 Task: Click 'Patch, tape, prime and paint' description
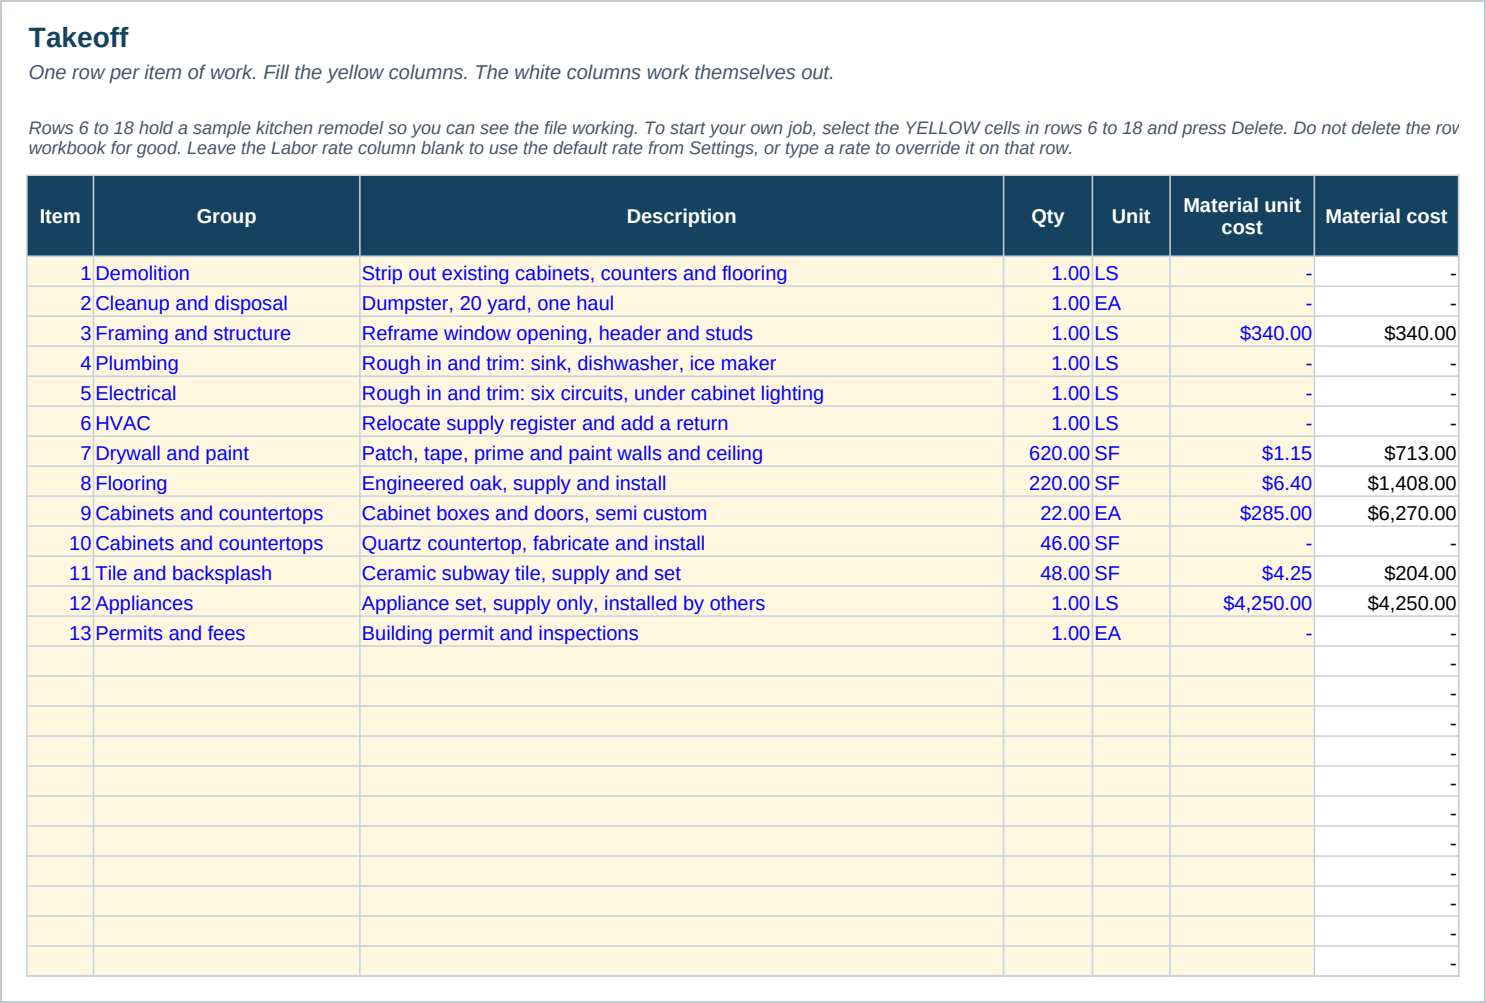point(681,453)
